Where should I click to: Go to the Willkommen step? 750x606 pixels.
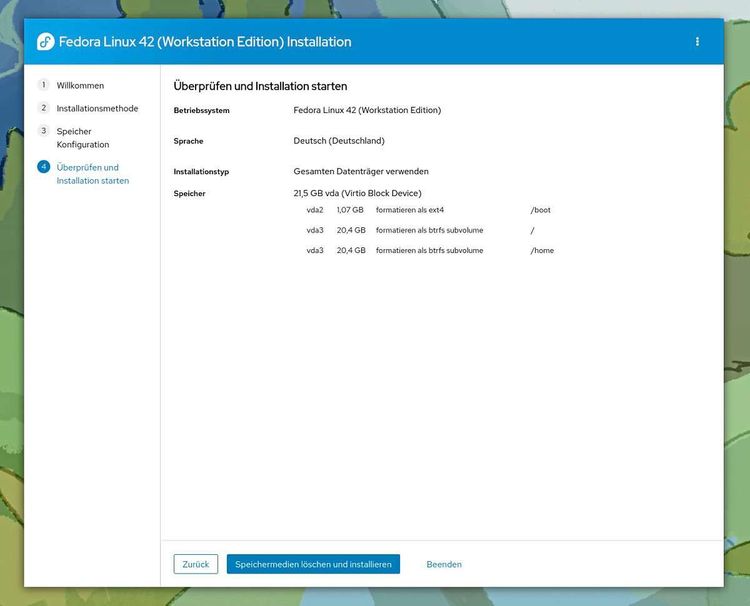tap(80, 86)
